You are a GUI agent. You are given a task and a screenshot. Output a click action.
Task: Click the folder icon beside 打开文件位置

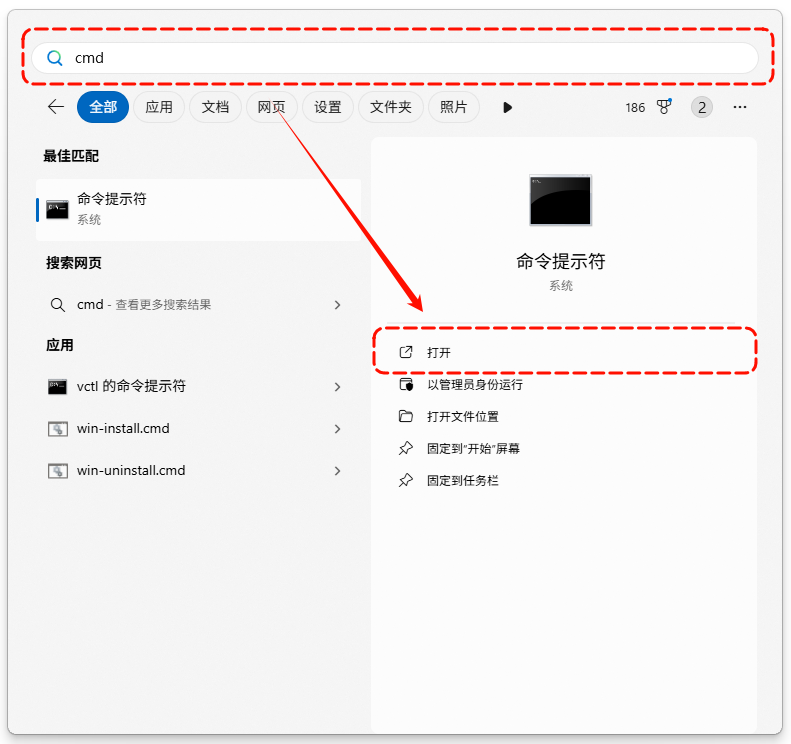pos(406,416)
